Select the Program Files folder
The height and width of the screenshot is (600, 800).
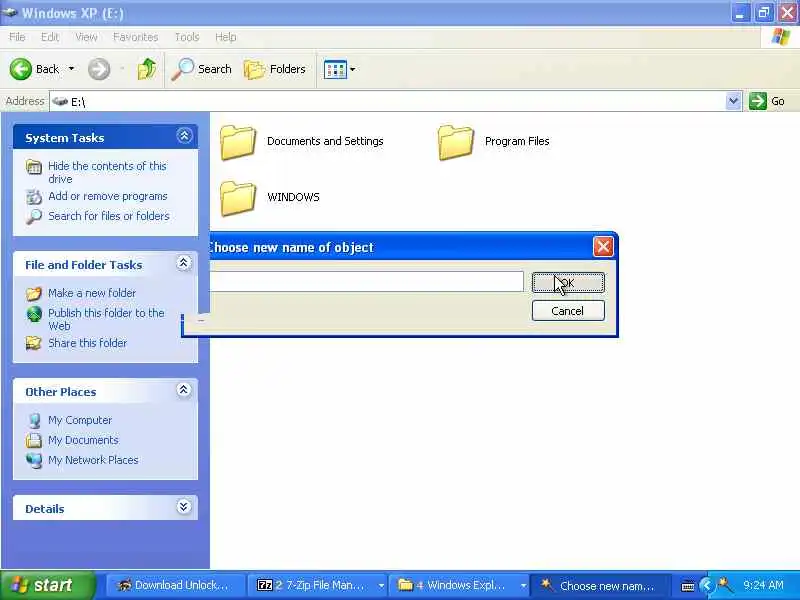click(493, 141)
